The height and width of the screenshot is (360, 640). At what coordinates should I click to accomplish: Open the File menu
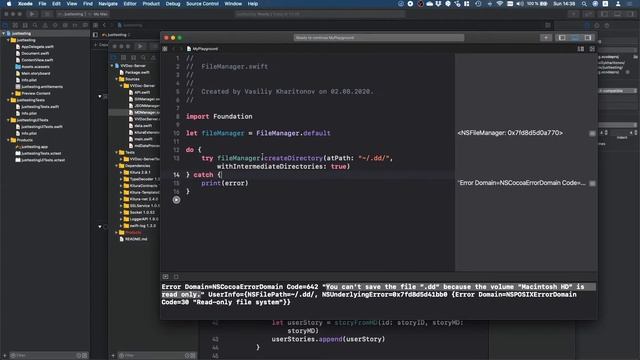click(42, 4)
